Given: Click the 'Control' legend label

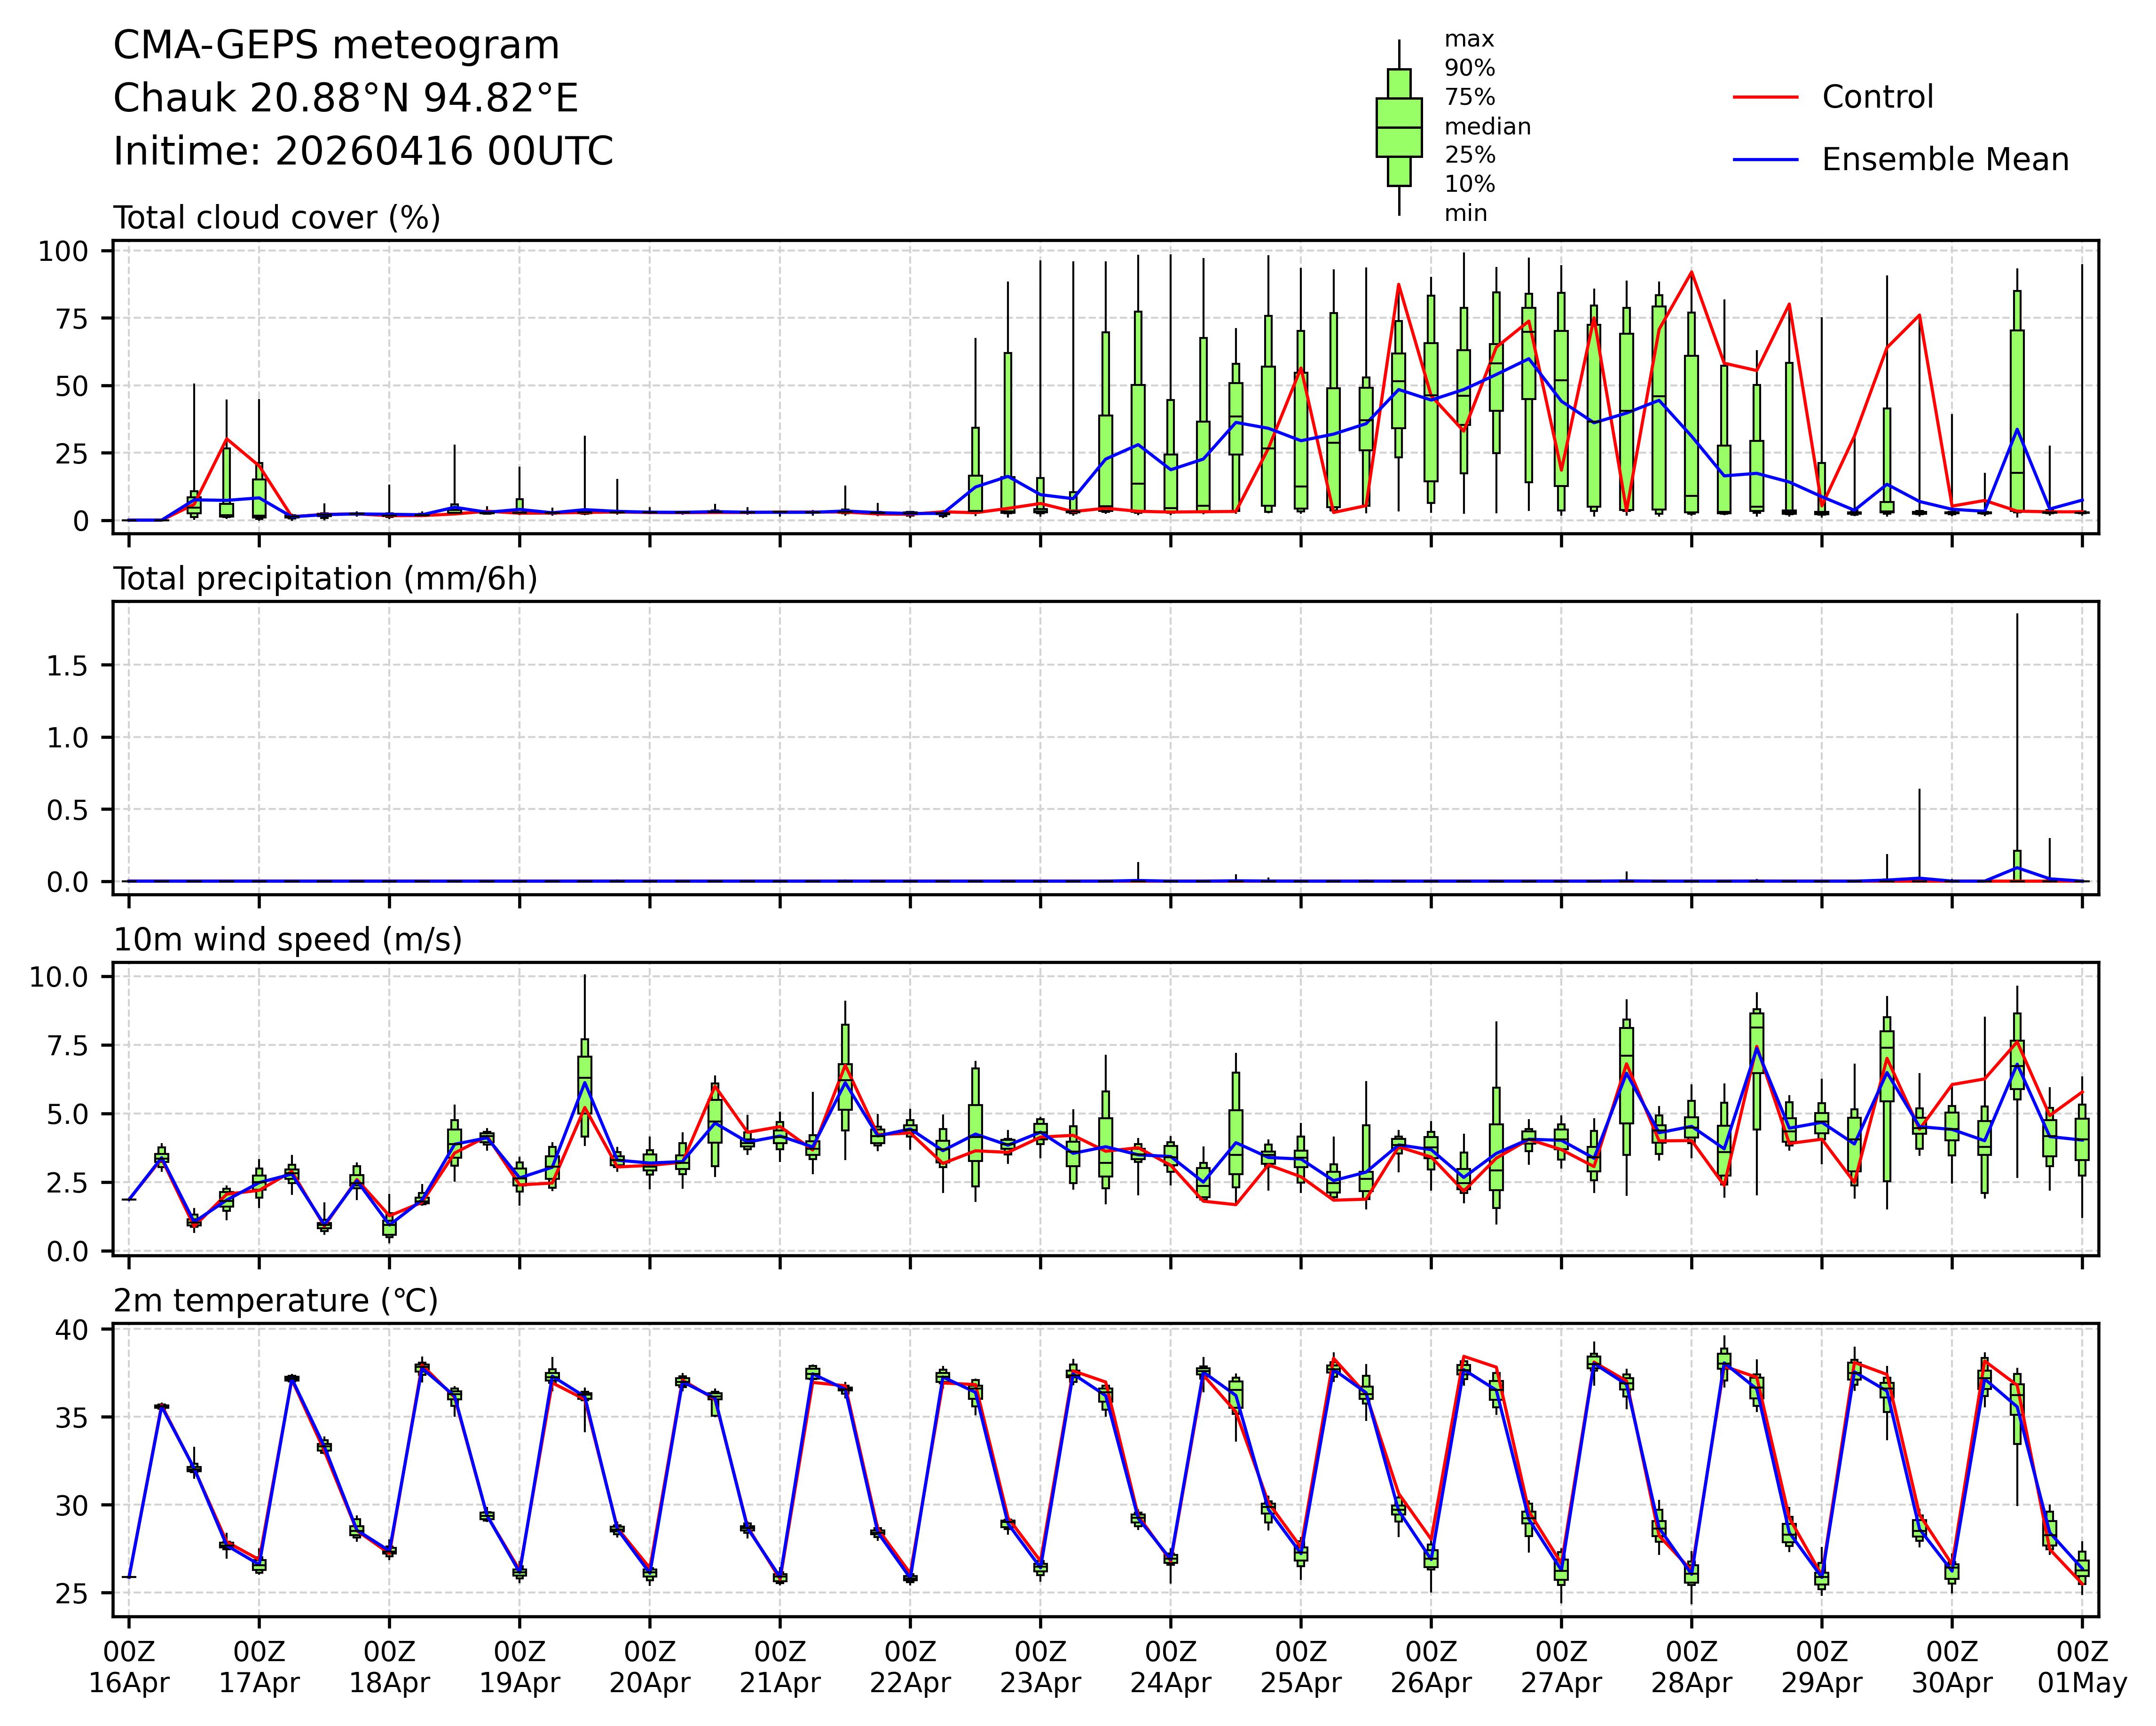Looking at the screenshot, I should click(x=1877, y=97).
